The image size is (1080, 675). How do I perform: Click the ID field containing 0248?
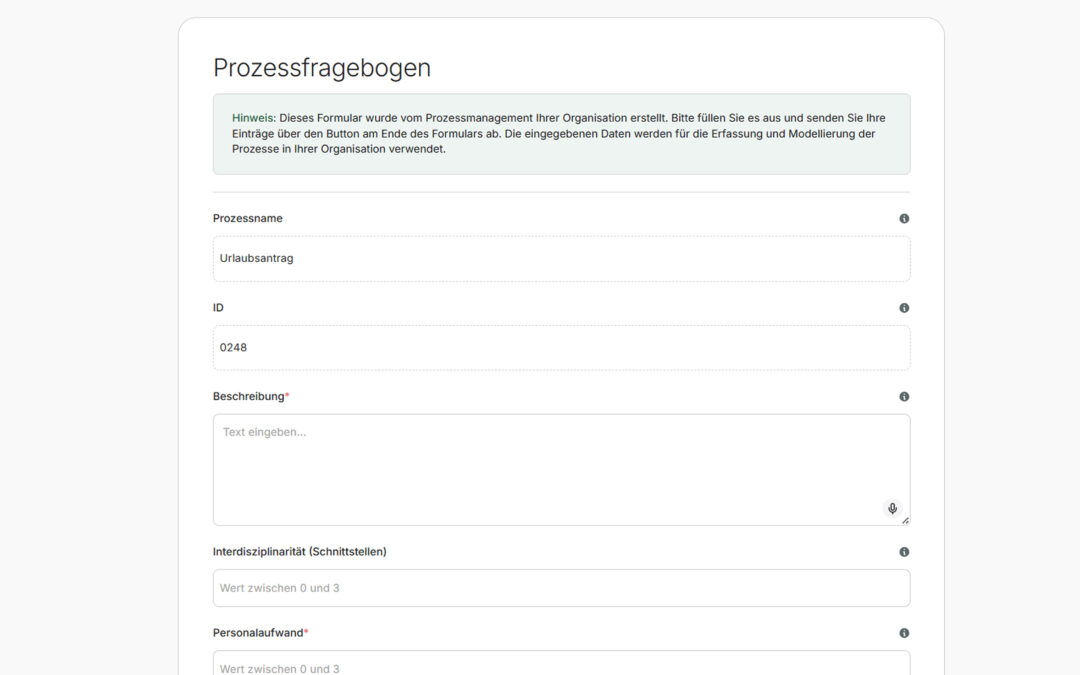coord(561,348)
